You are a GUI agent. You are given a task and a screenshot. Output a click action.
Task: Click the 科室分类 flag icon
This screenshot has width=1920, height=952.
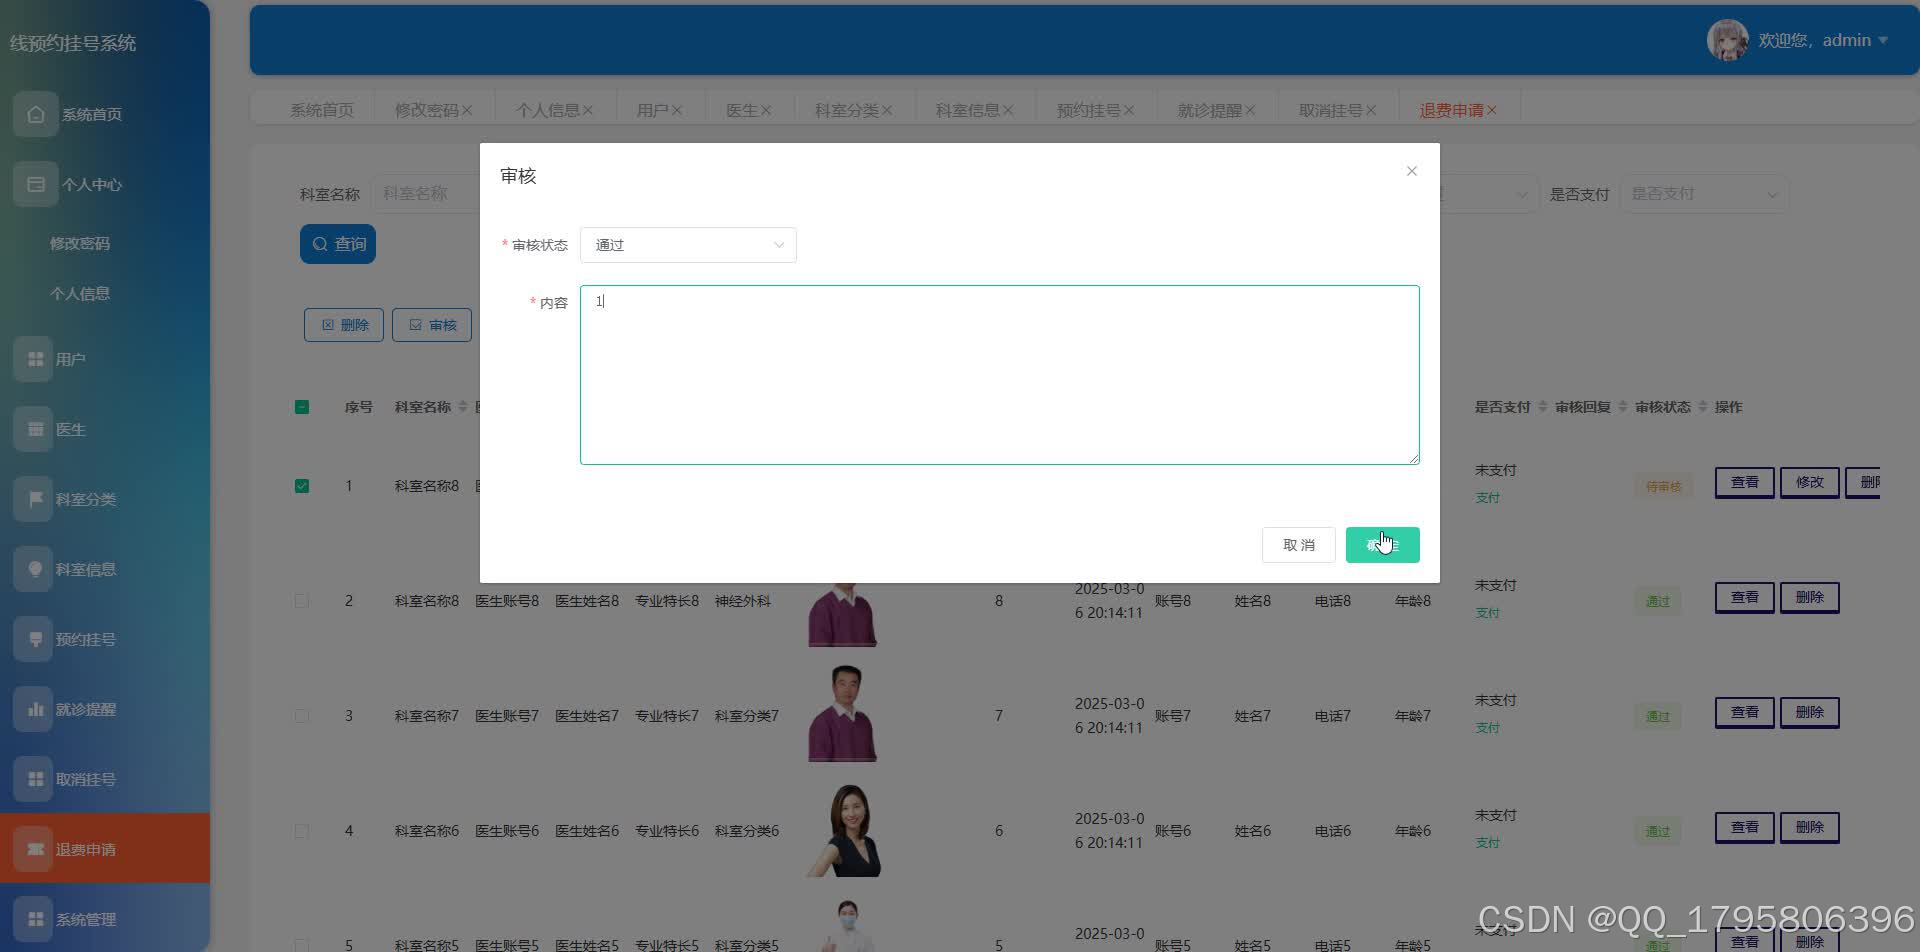click(x=35, y=499)
